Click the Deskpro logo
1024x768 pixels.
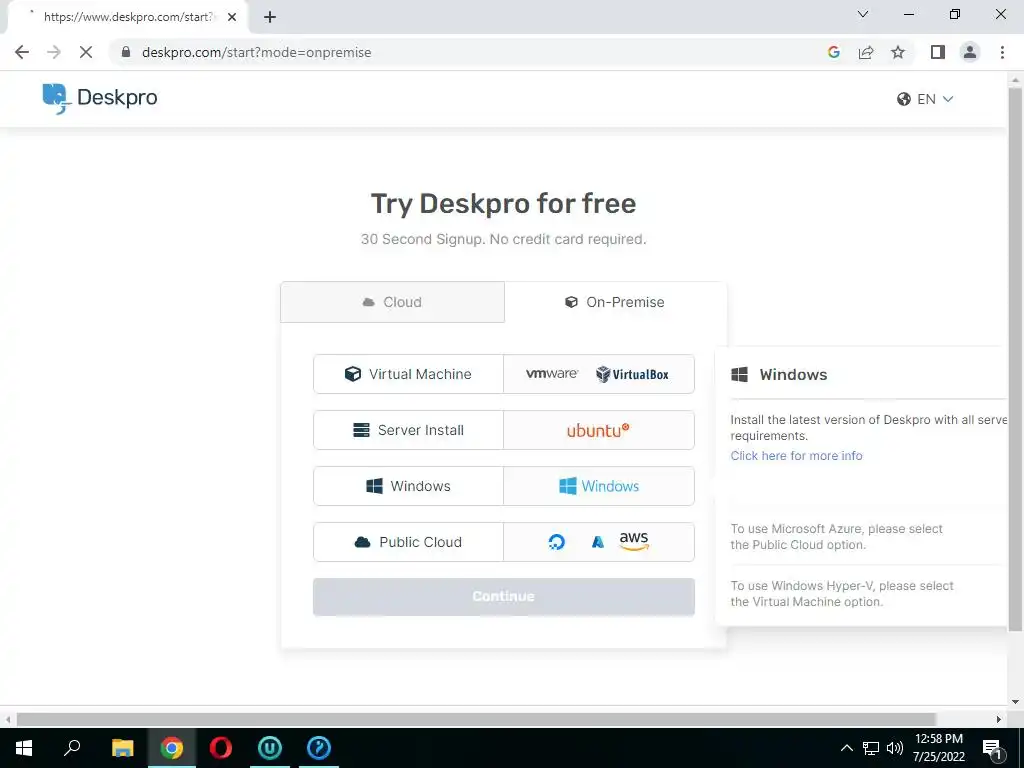[x=100, y=99]
